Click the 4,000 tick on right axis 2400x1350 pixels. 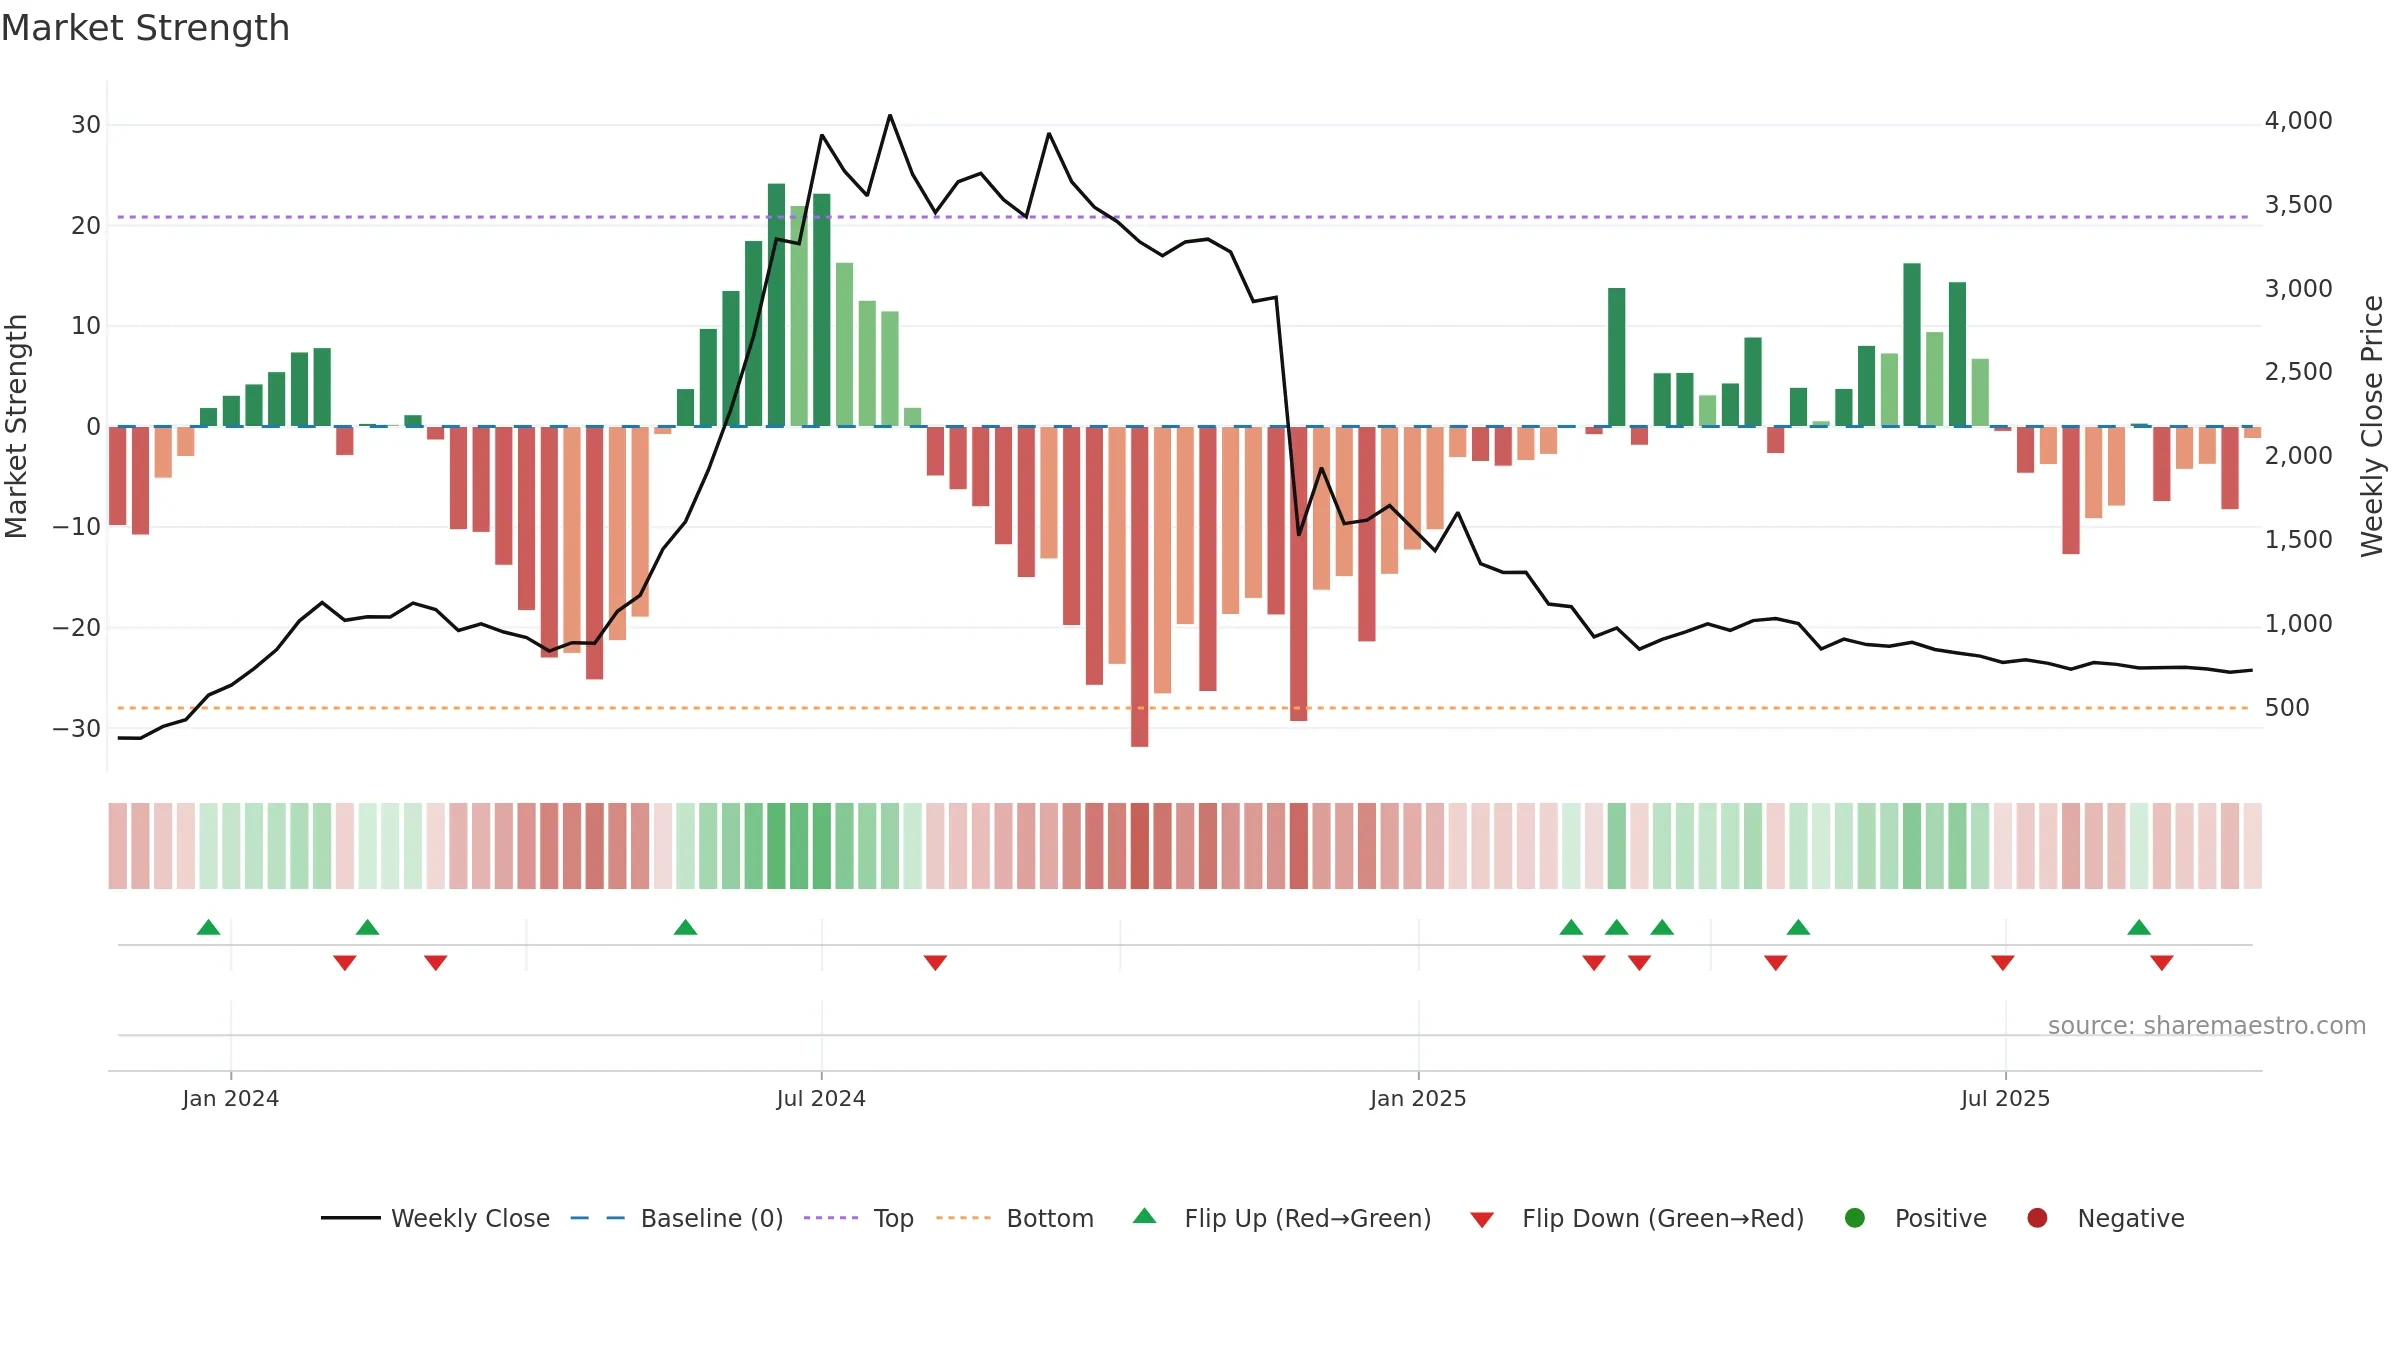[x=2298, y=121]
